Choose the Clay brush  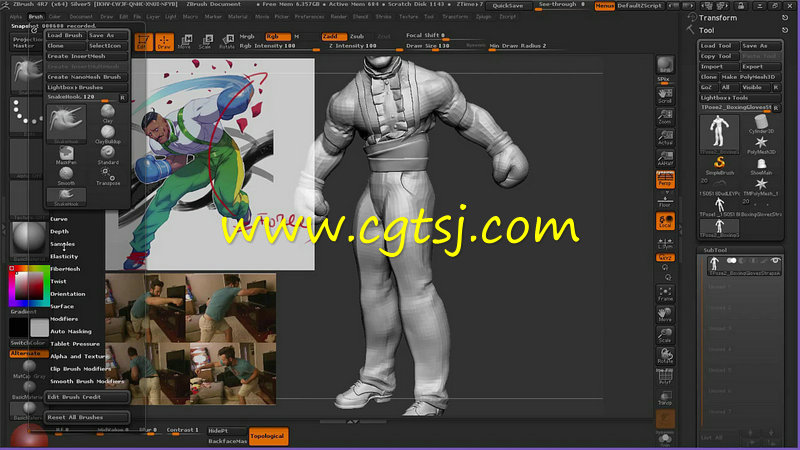[108, 113]
